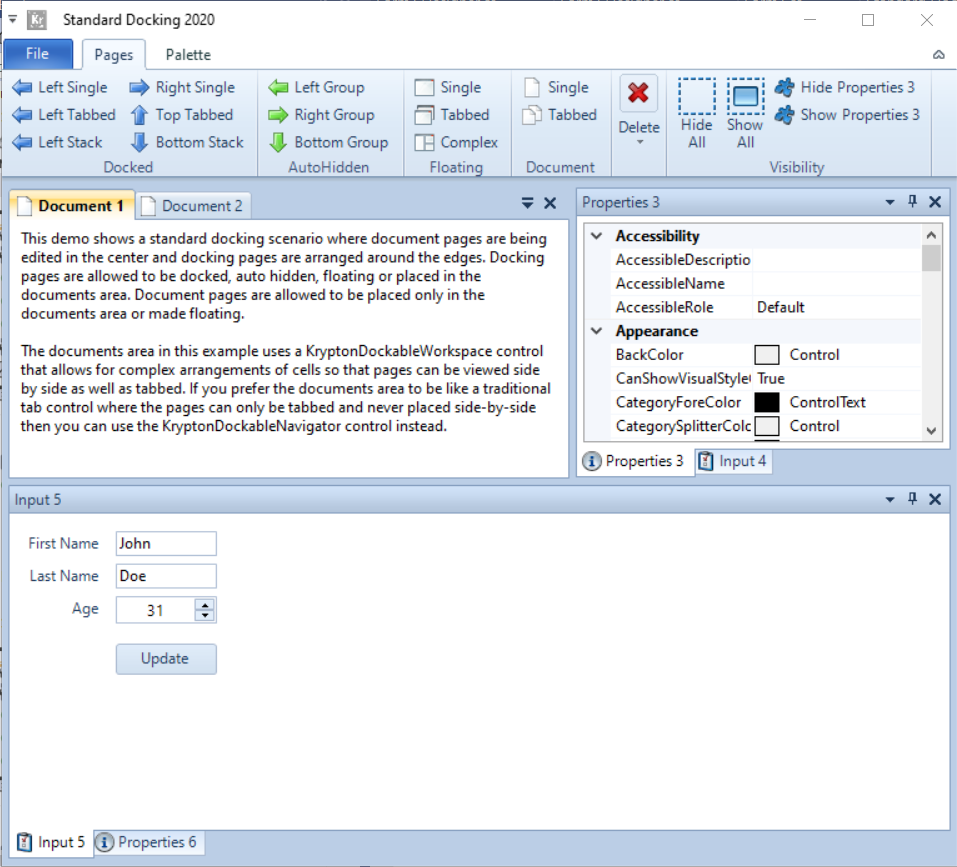Add an auto-hidden Bottom Group
957x867 pixels.
click(328, 142)
